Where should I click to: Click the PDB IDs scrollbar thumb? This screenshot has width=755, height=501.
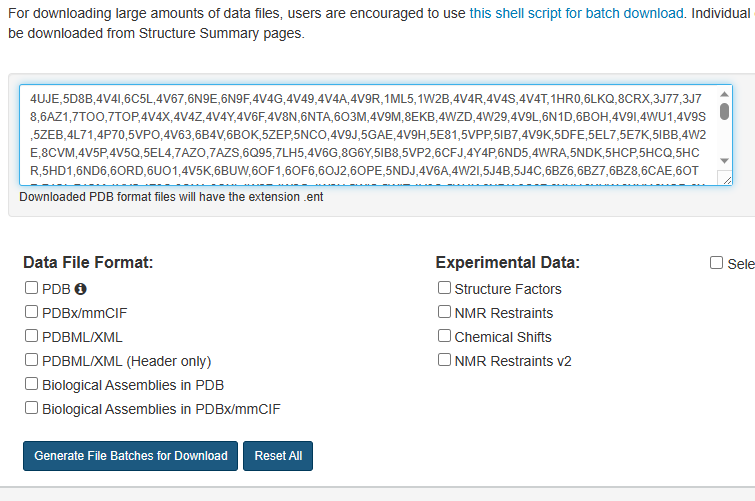[x=724, y=111]
